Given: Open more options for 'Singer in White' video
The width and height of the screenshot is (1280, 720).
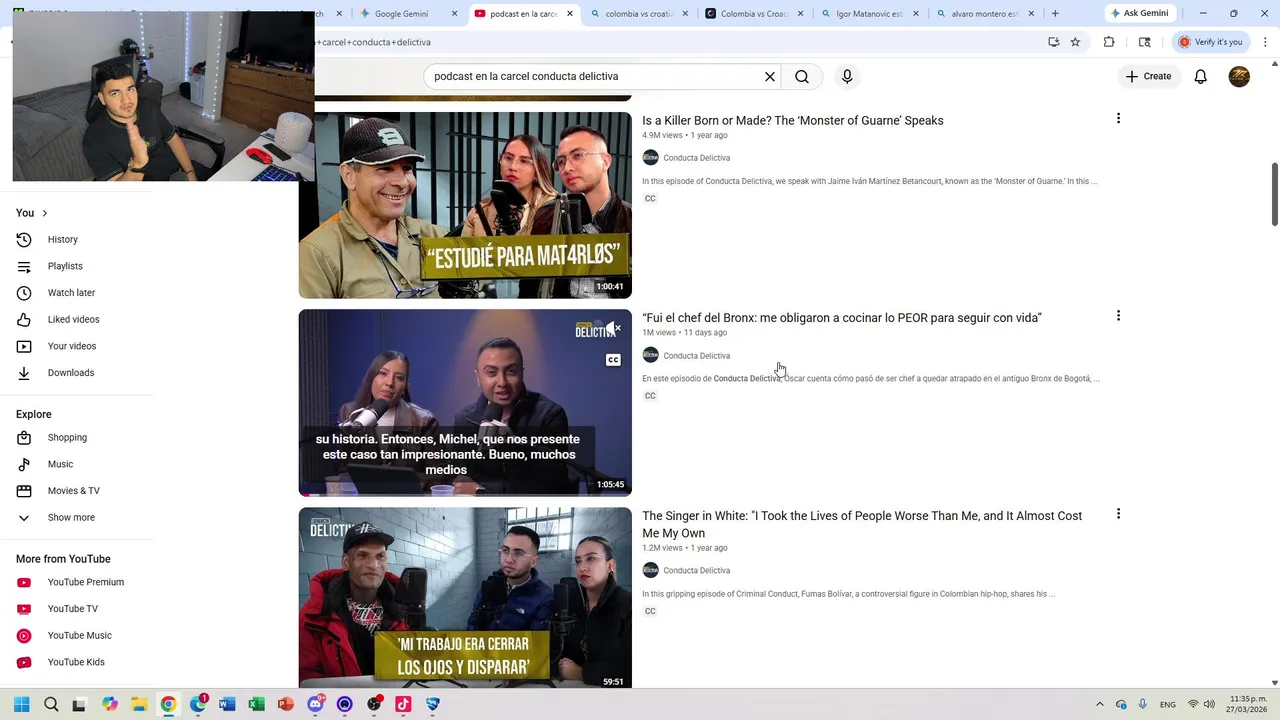Looking at the screenshot, I should [1118, 514].
